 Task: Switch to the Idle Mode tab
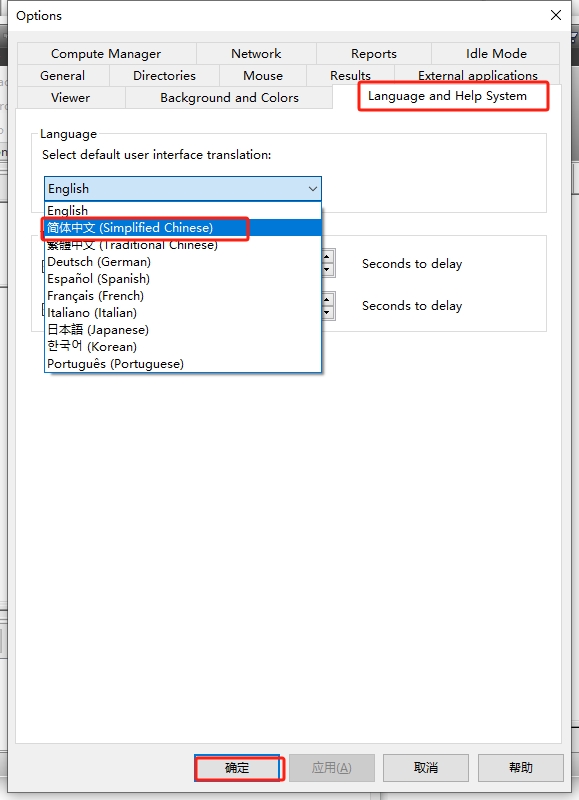[x=496, y=54]
